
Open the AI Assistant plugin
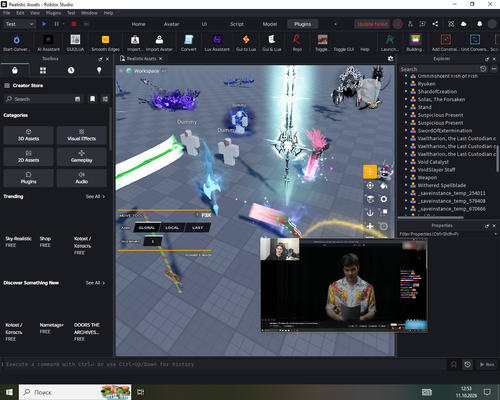(x=48, y=43)
